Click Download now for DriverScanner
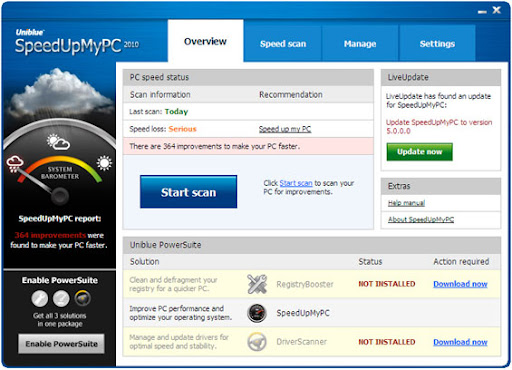Screen dimensions: 512x370 click(x=460, y=342)
